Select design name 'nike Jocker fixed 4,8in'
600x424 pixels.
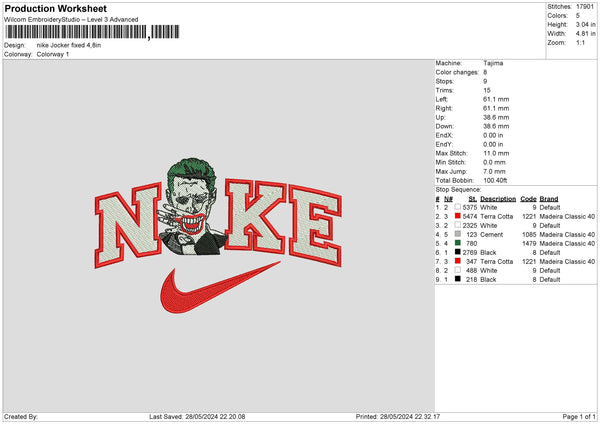pos(69,45)
